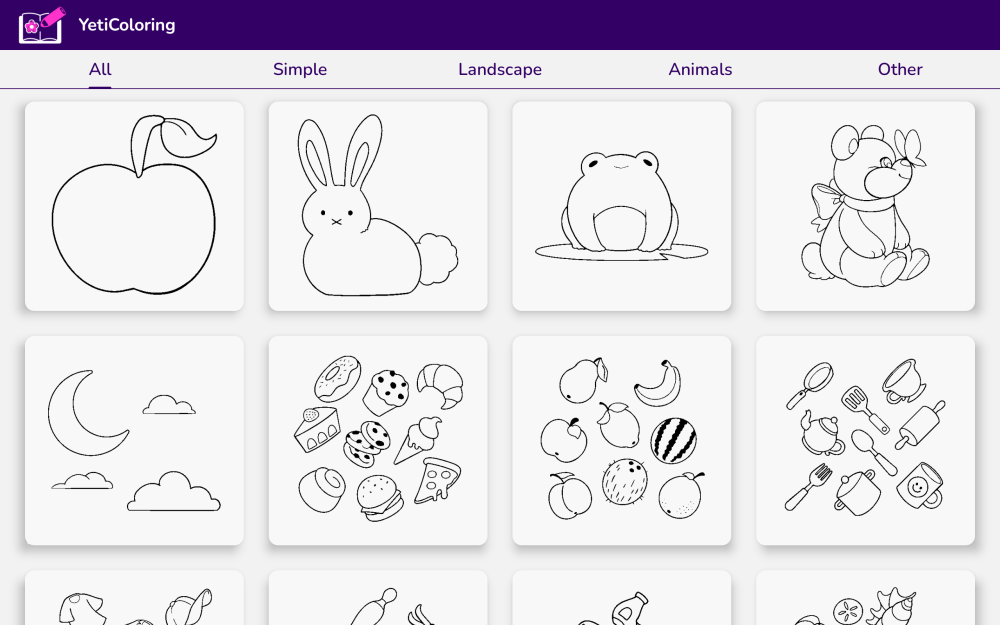Open the desserts and fast food page
1000x625 pixels.
378,441
